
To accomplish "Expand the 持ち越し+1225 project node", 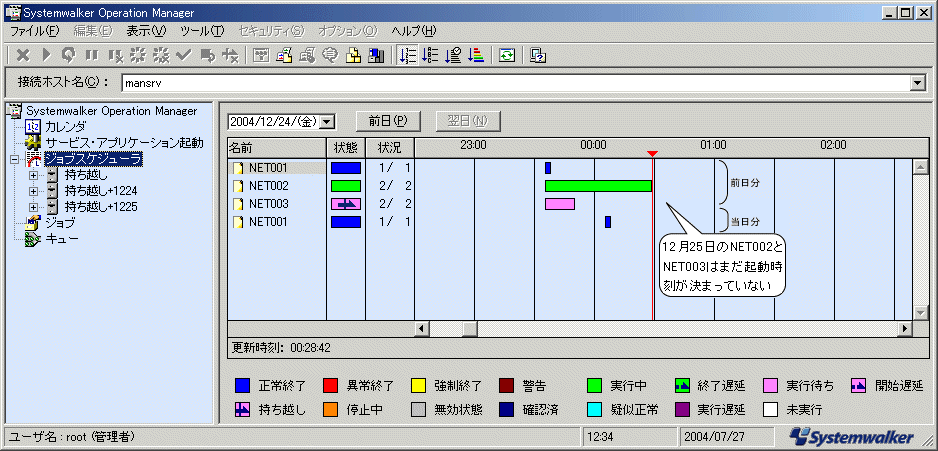I will (x=34, y=207).
